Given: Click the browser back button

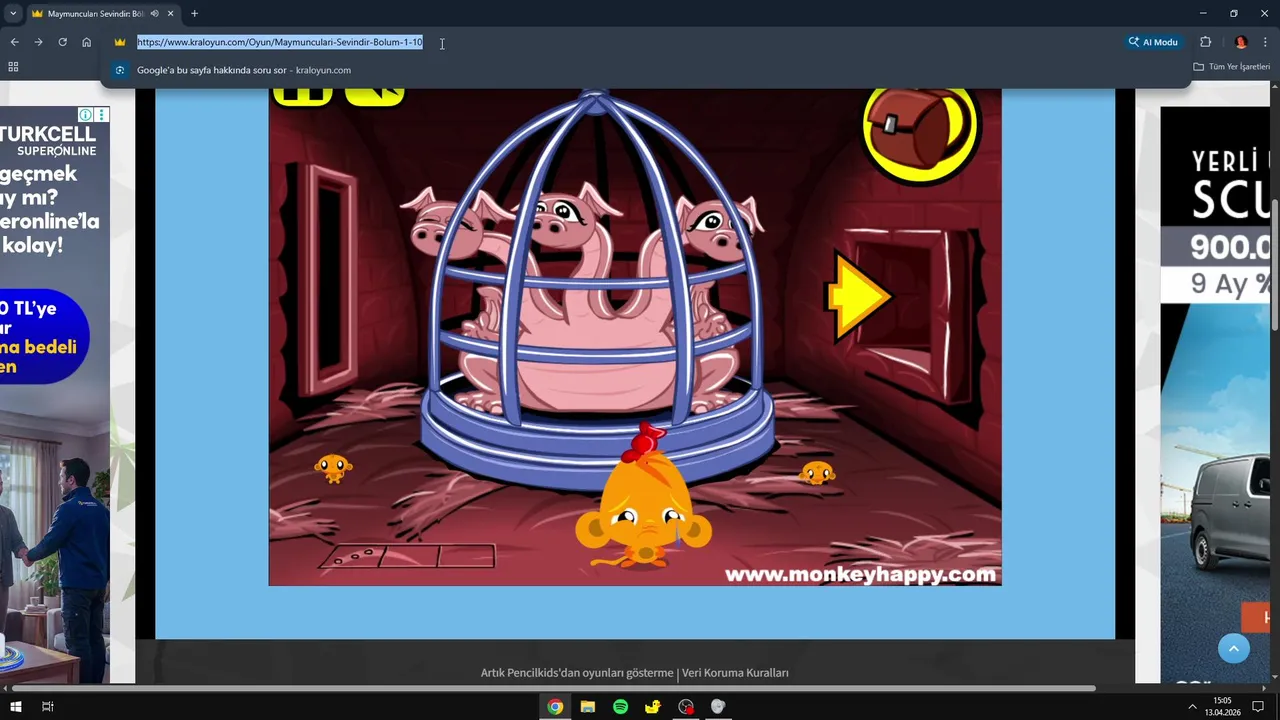Looking at the screenshot, I should tap(14, 42).
